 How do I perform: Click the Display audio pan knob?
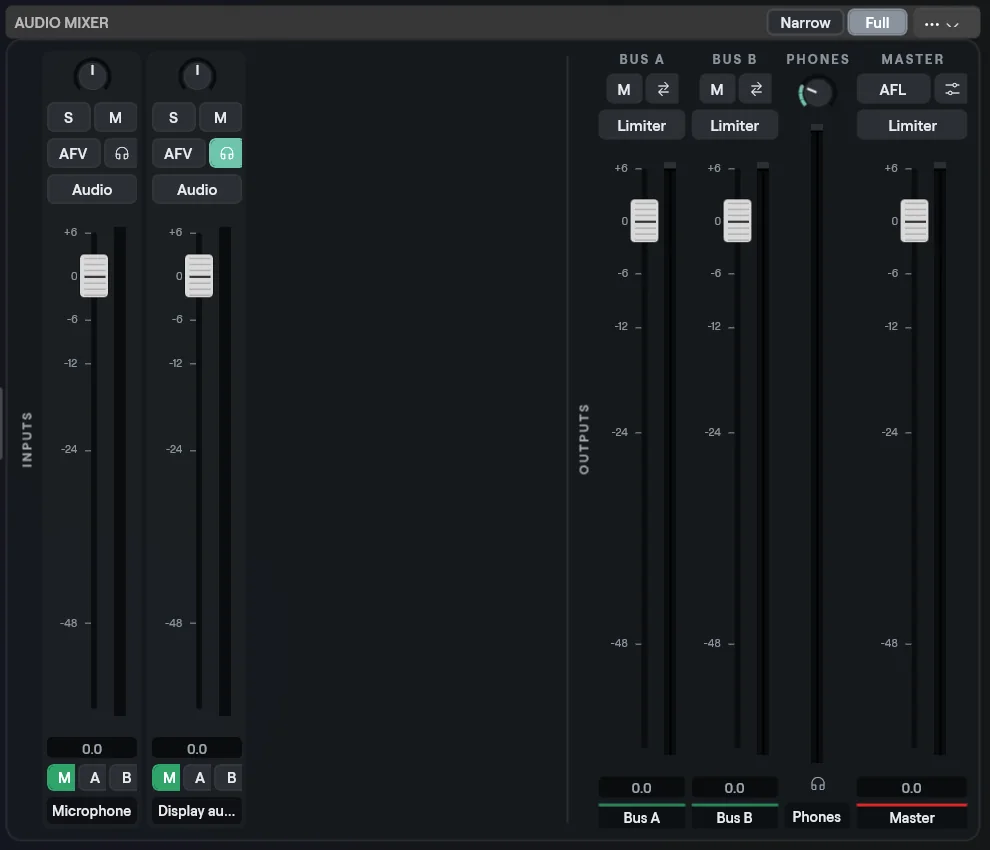tap(197, 75)
